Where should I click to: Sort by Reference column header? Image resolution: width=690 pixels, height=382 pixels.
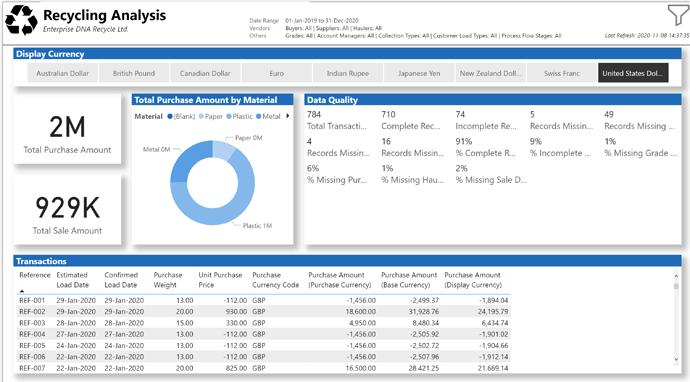tap(35, 275)
